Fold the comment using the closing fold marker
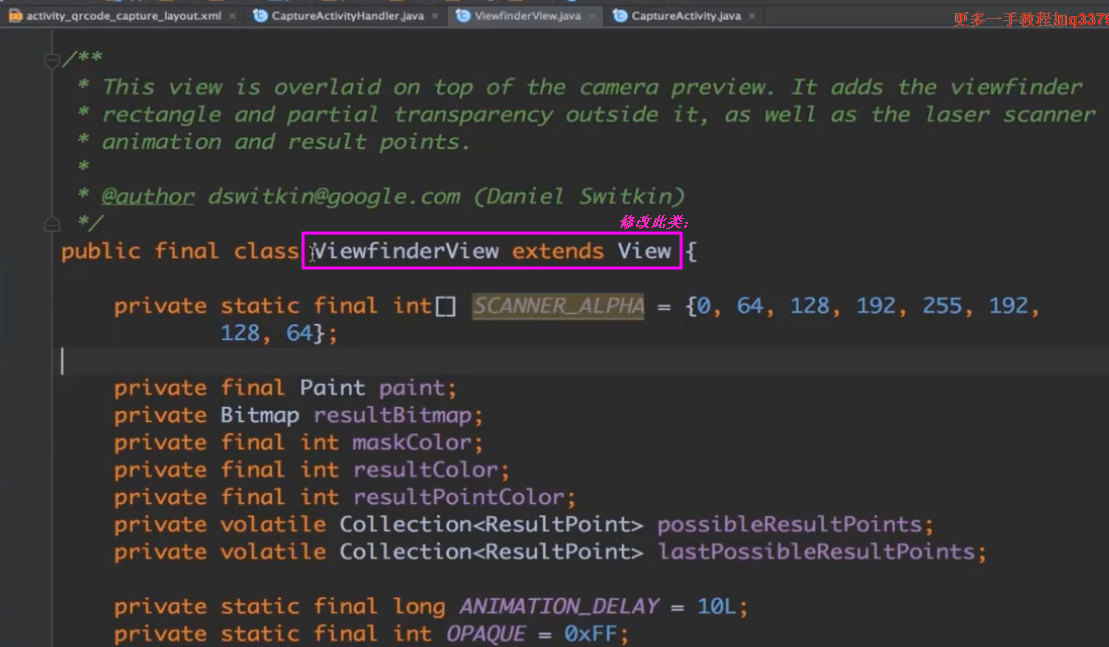 (52, 223)
